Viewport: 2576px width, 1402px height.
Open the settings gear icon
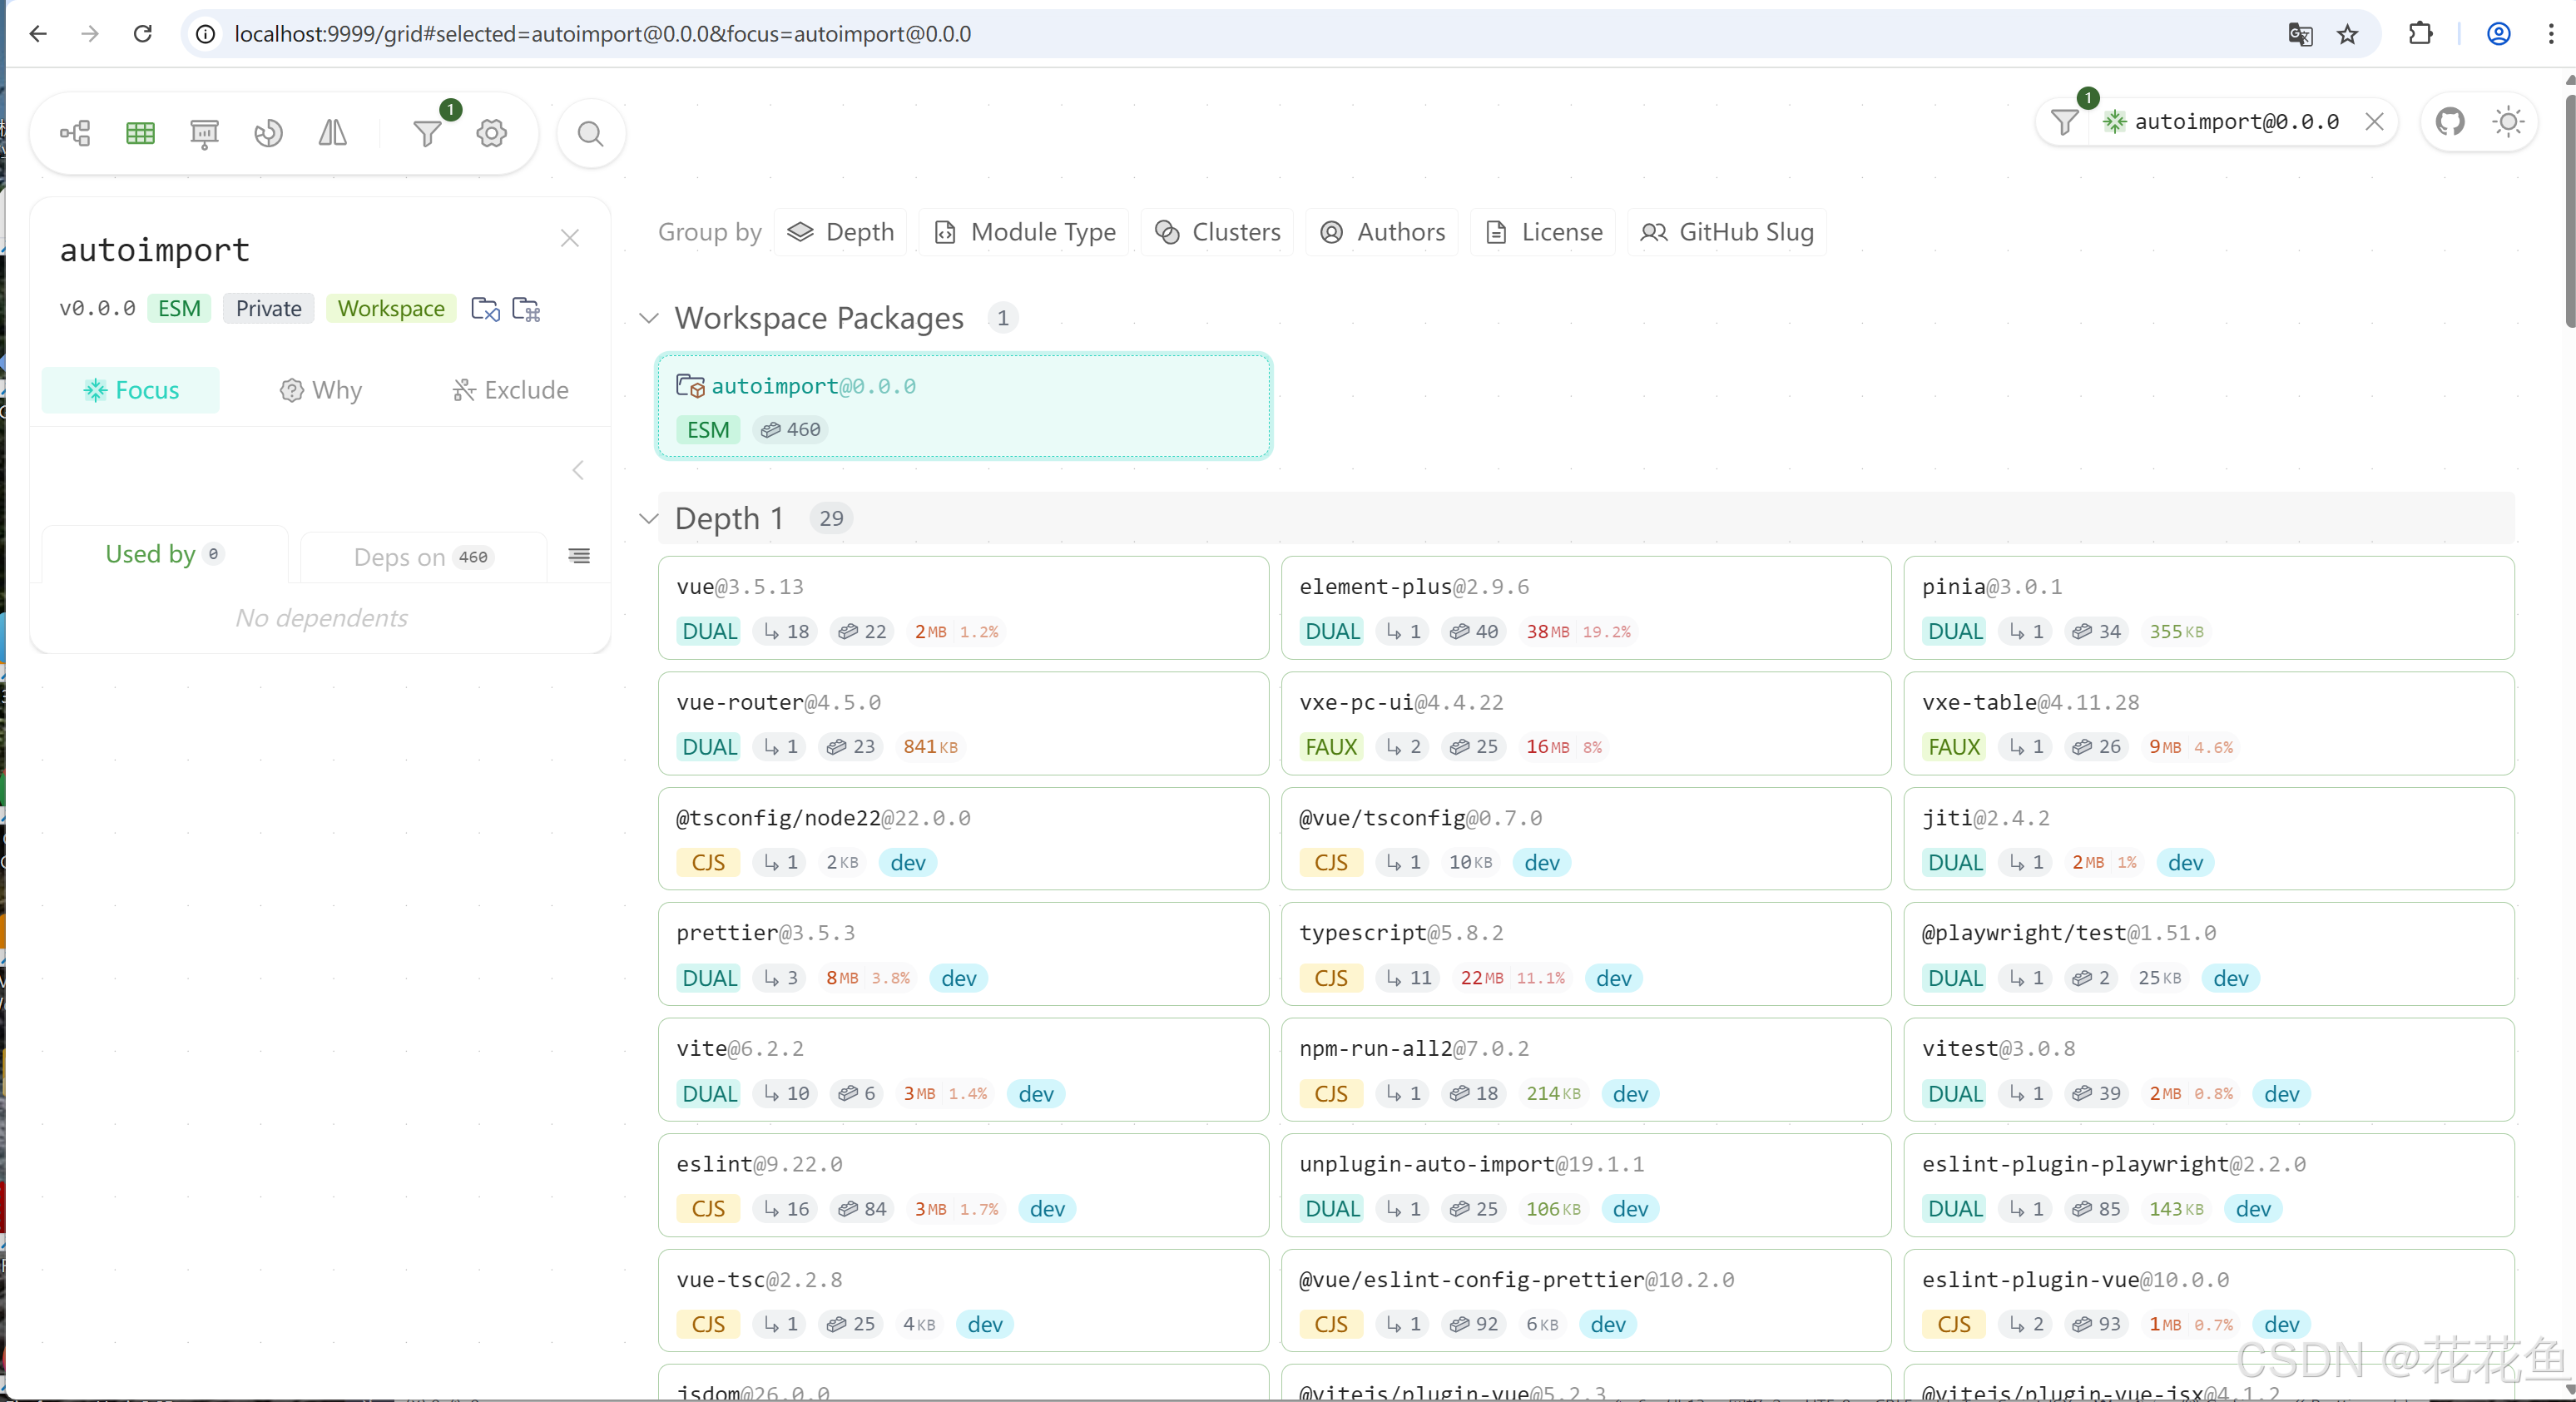point(491,133)
